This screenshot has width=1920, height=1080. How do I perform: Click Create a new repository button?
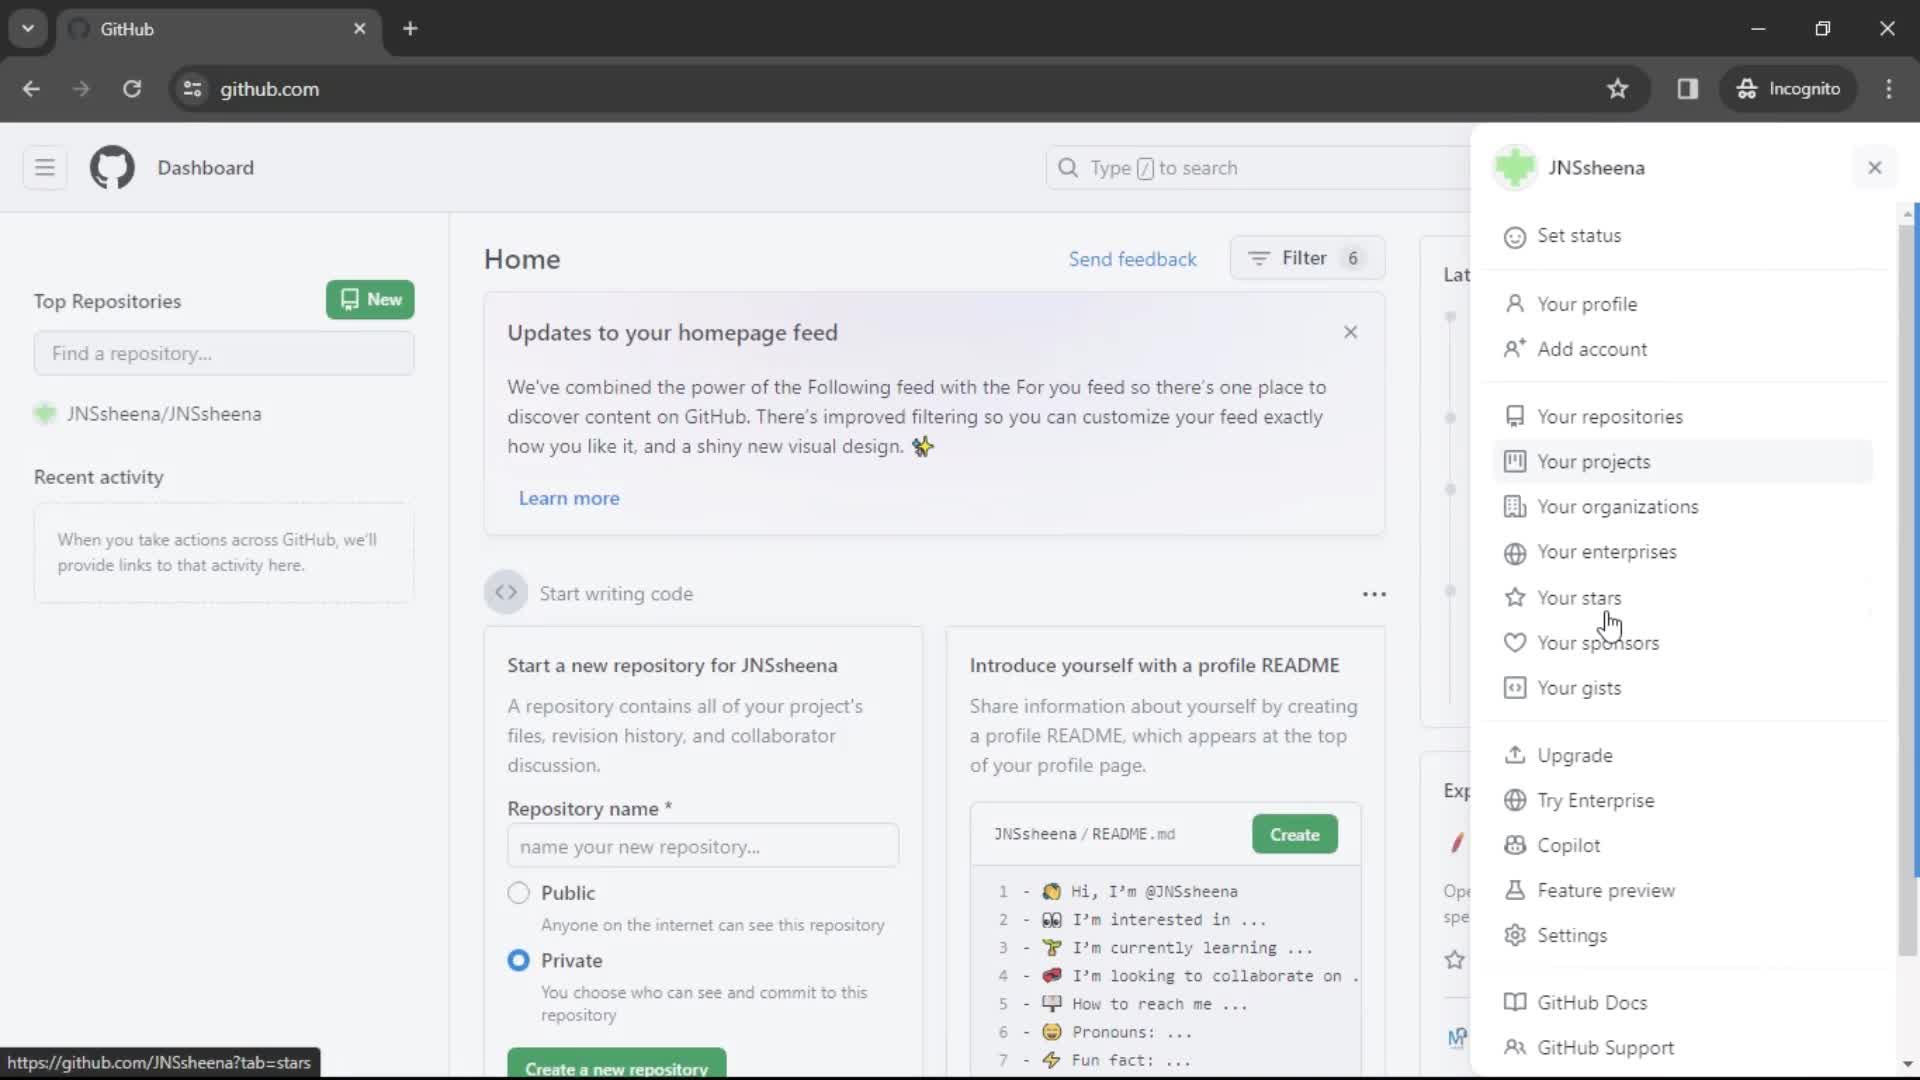pos(617,1063)
